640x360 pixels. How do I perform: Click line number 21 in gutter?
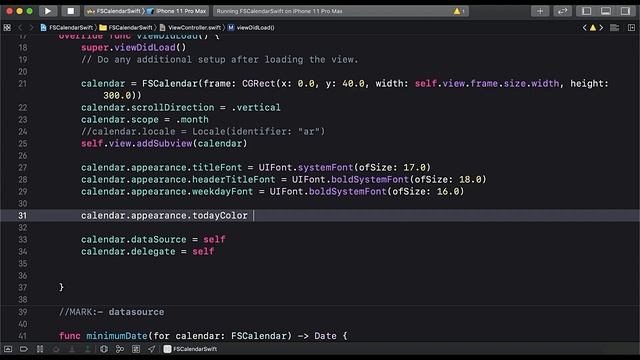pyautogui.click(x=22, y=84)
